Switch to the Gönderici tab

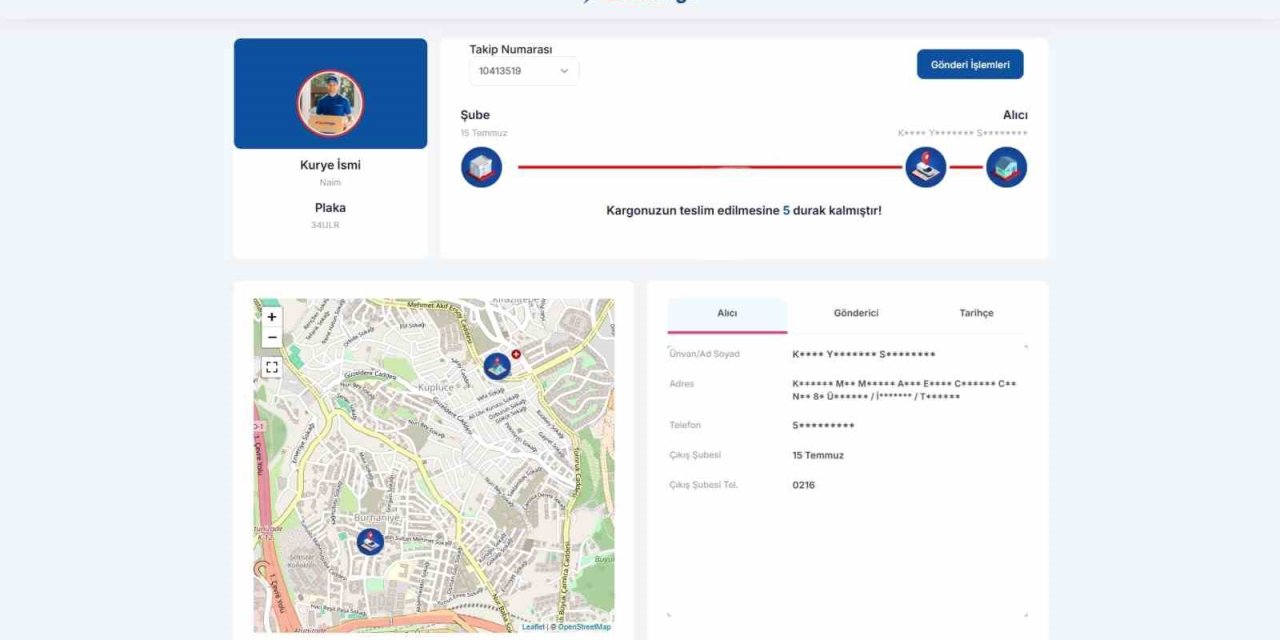(856, 314)
